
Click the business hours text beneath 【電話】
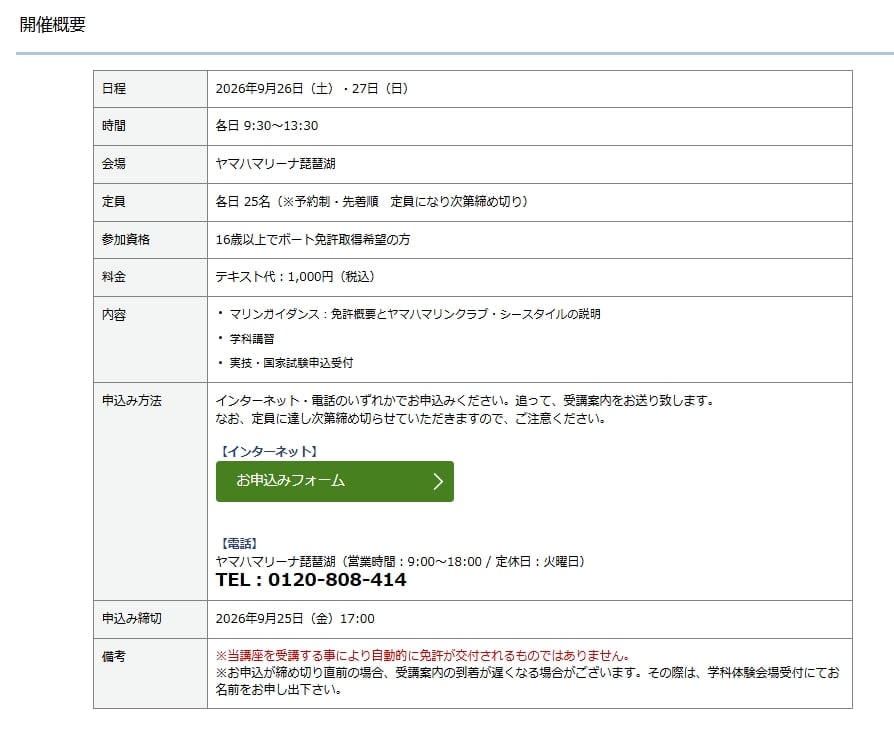coord(461,562)
